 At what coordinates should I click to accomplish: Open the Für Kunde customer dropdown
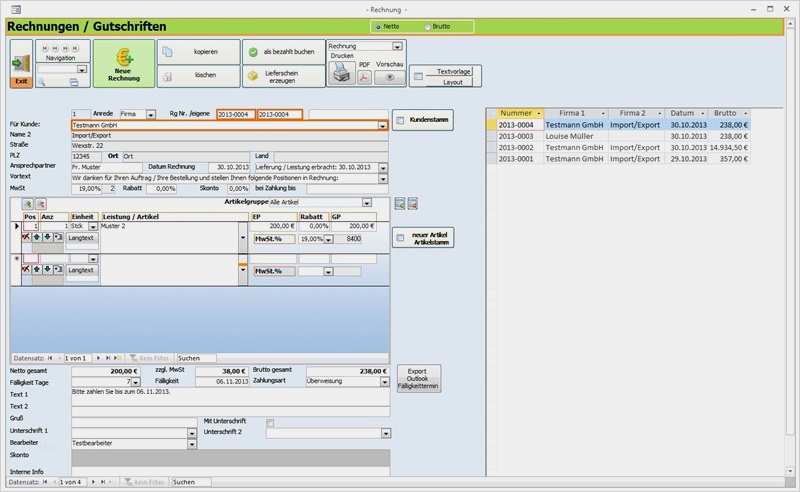point(383,125)
